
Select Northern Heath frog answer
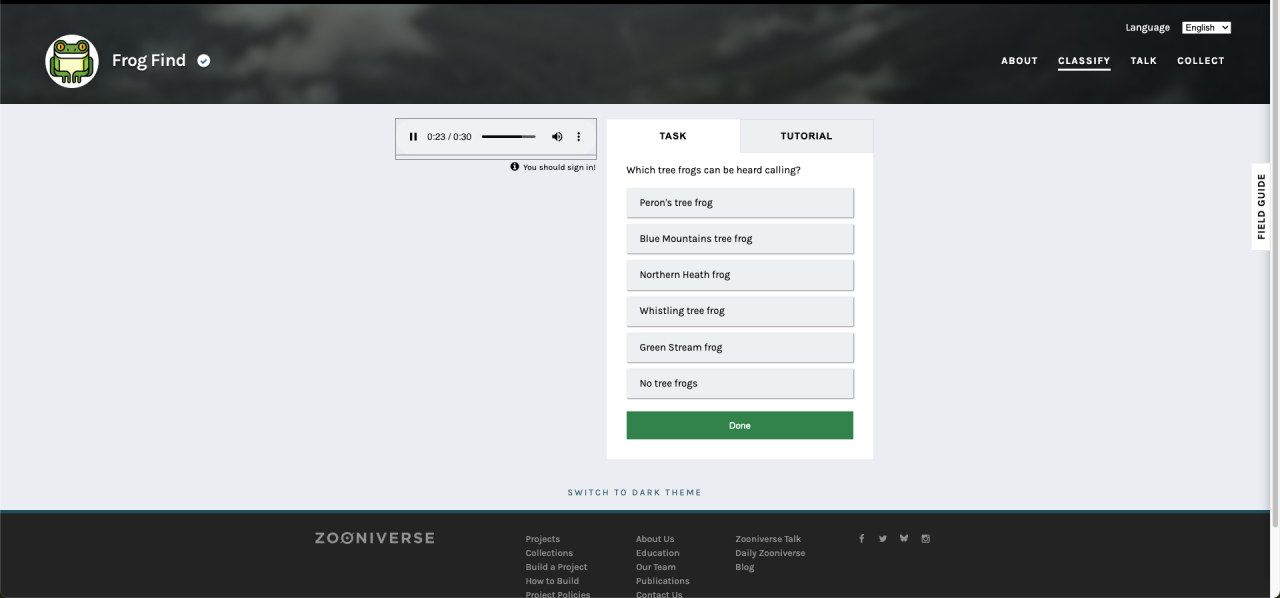[740, 275]
